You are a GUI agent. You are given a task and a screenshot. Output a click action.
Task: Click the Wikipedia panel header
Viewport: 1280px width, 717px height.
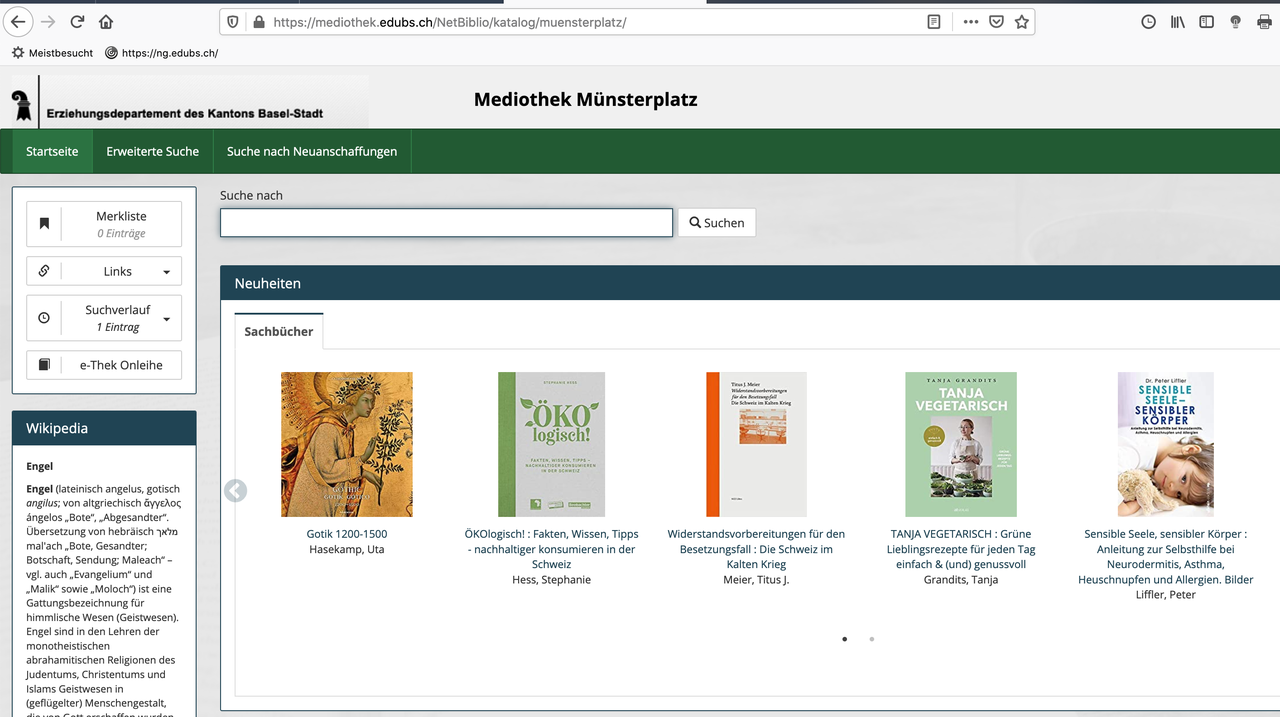click(104, 428)
